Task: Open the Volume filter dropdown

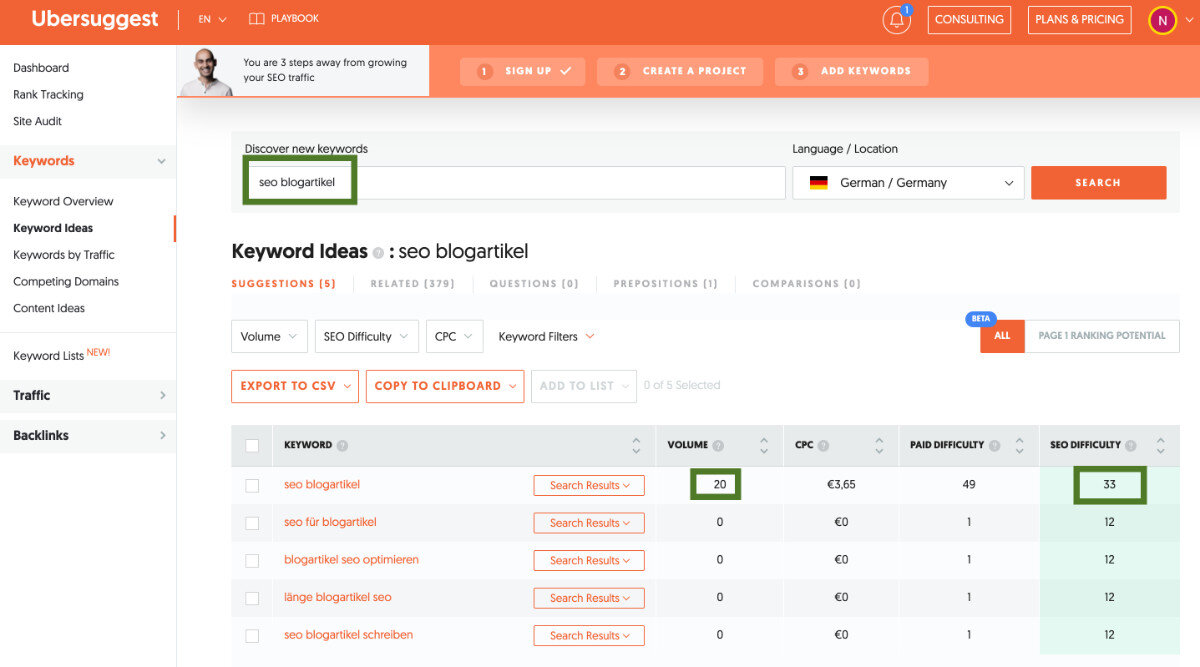Action: coord(269,337)
